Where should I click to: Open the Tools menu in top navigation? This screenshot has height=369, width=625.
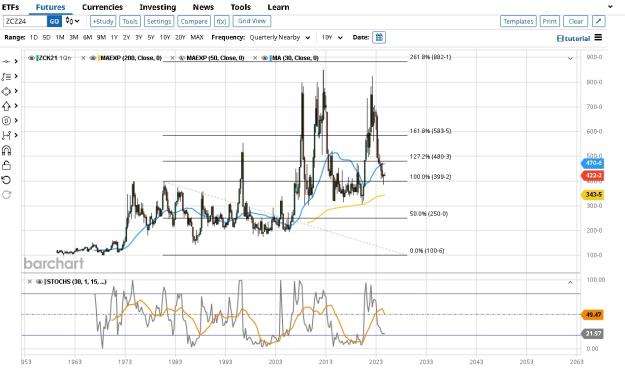click(x=241, y=7)
